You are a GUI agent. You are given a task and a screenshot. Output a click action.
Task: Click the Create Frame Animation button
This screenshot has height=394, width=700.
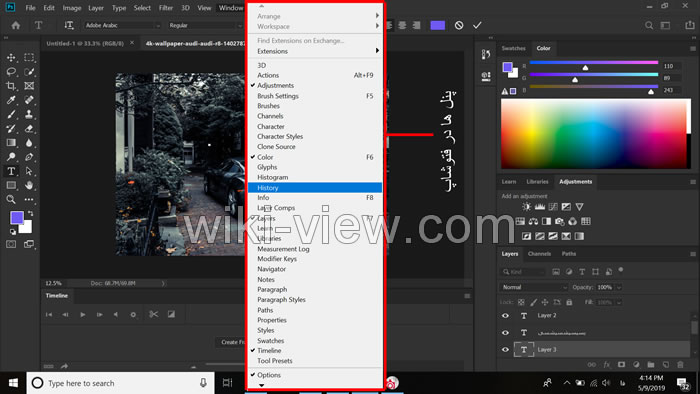(x=231, y=342)
